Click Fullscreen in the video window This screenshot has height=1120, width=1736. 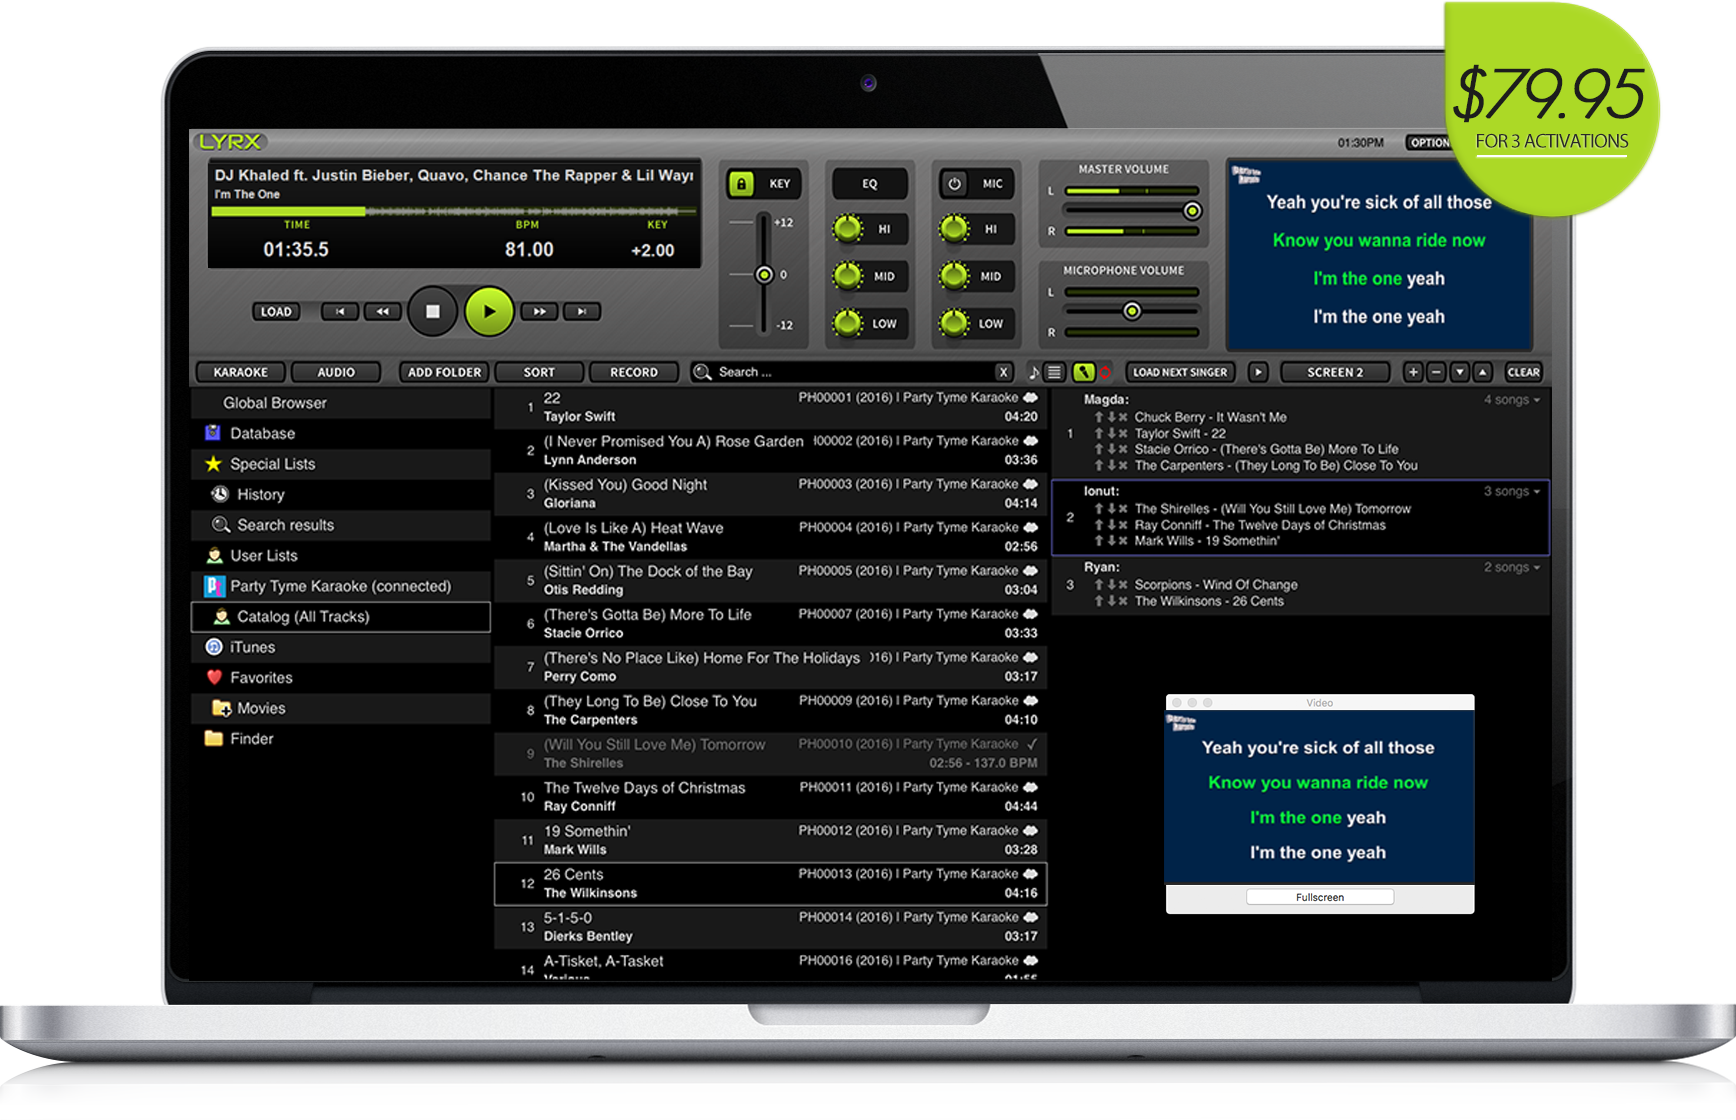1319,897
